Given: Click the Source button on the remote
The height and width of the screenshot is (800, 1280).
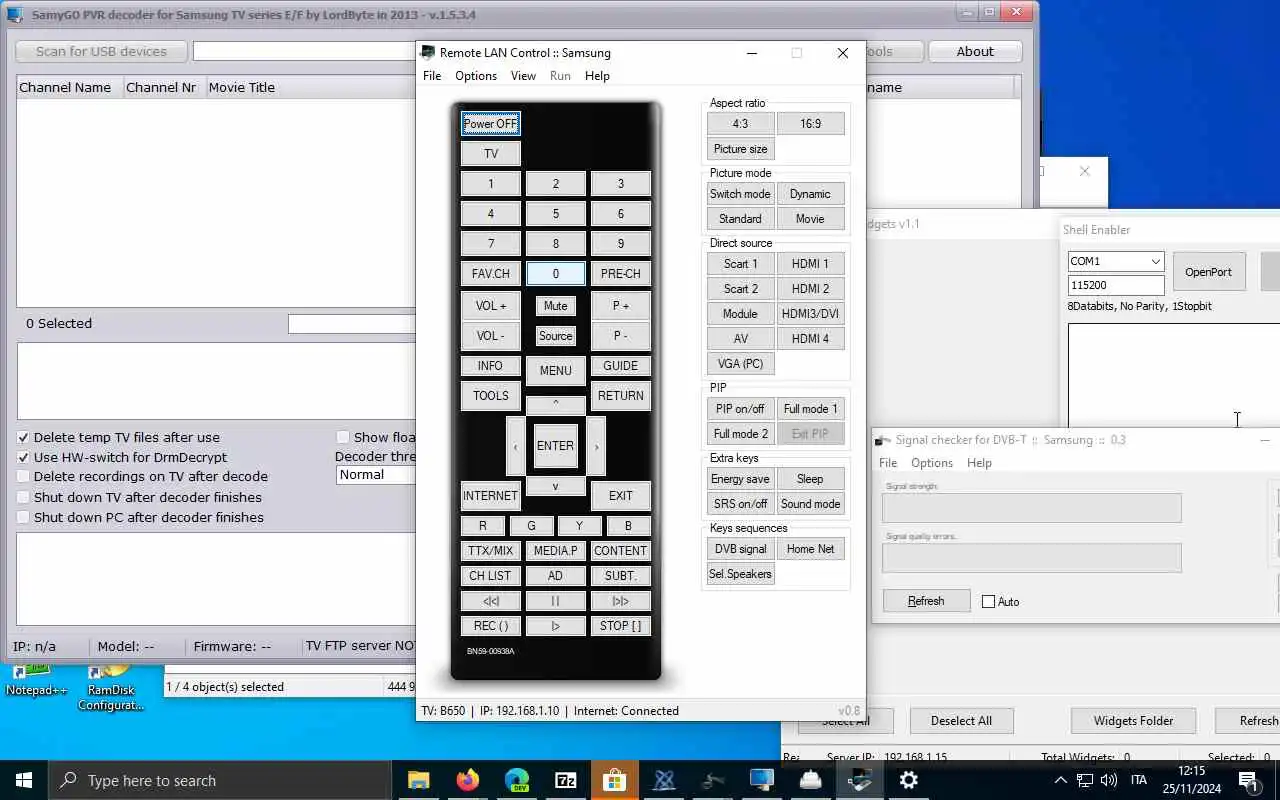Looking at the screenshot, I should pos(556,336).
